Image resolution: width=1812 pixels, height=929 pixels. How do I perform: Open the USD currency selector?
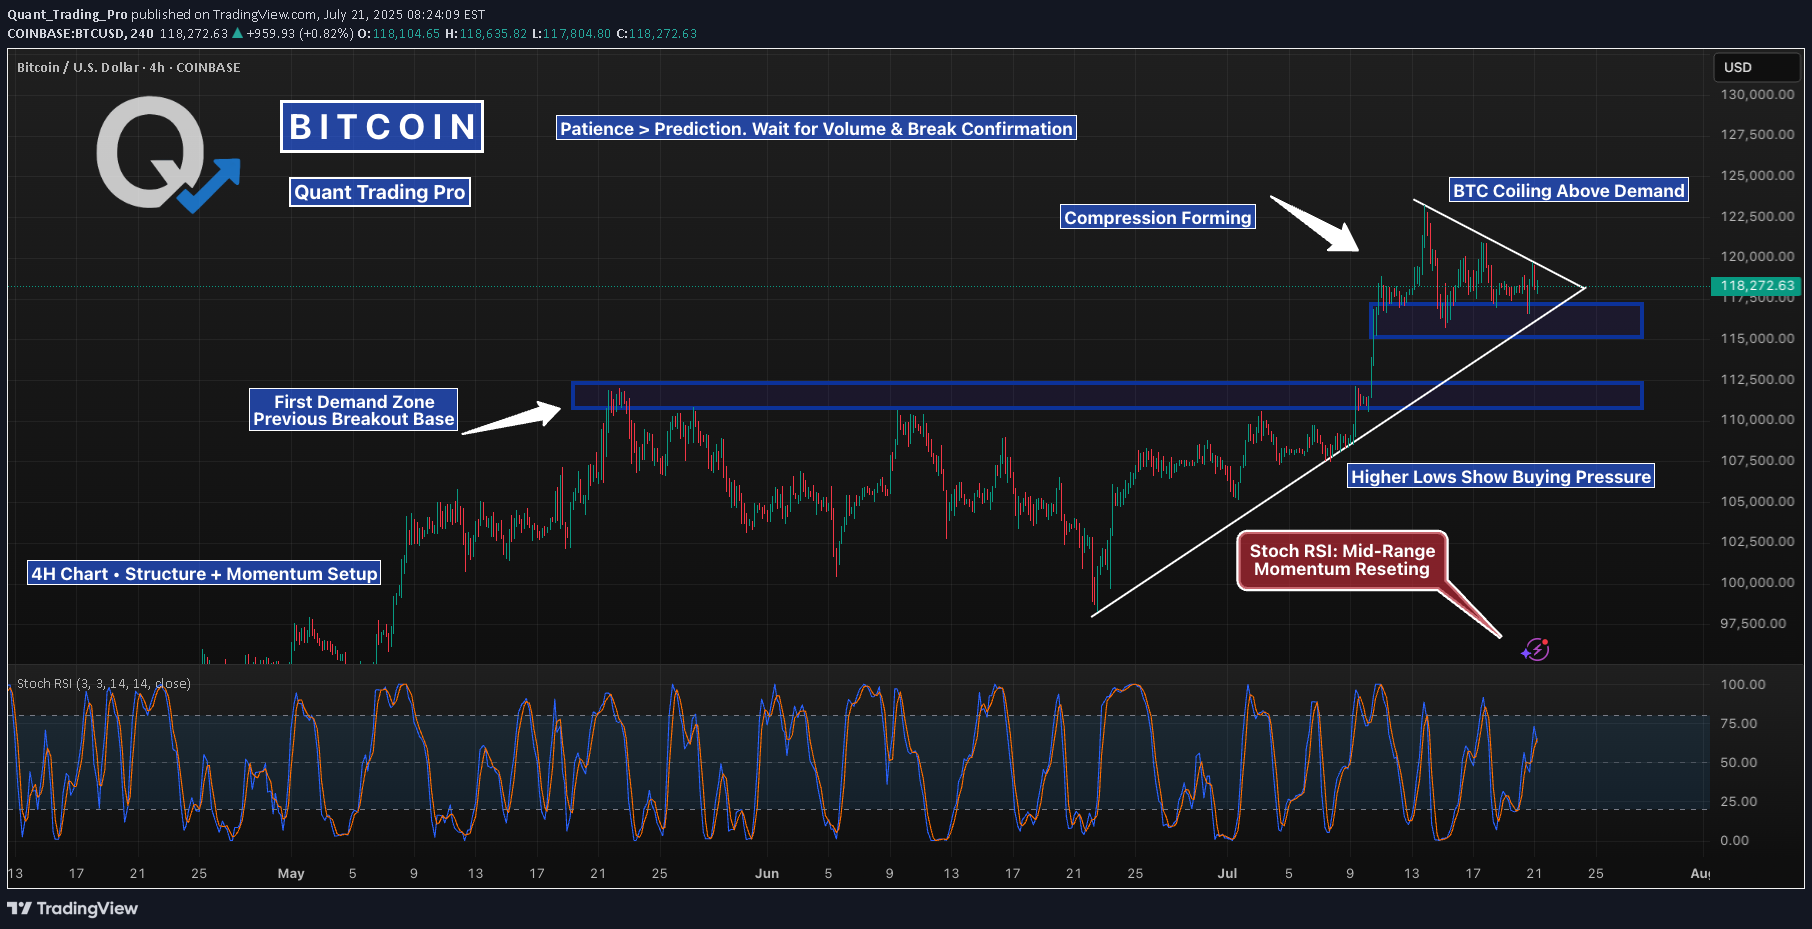coord(1757,67)
